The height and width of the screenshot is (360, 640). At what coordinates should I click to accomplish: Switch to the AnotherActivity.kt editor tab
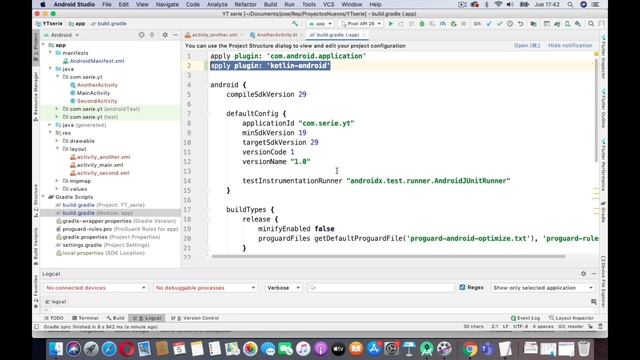click(276, 35)
